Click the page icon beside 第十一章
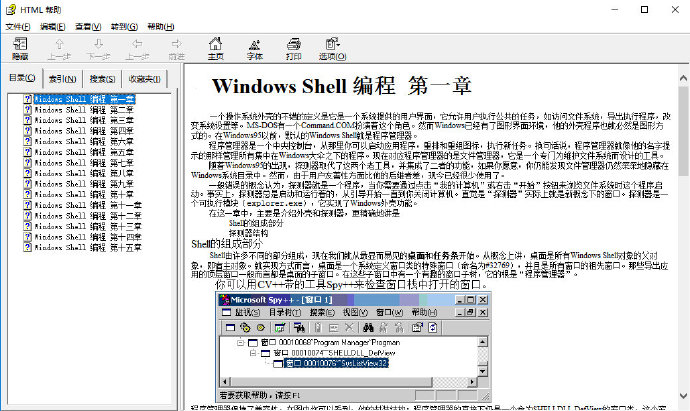The width and height of the screenshot is (690, 411). (x=28, y=205)
